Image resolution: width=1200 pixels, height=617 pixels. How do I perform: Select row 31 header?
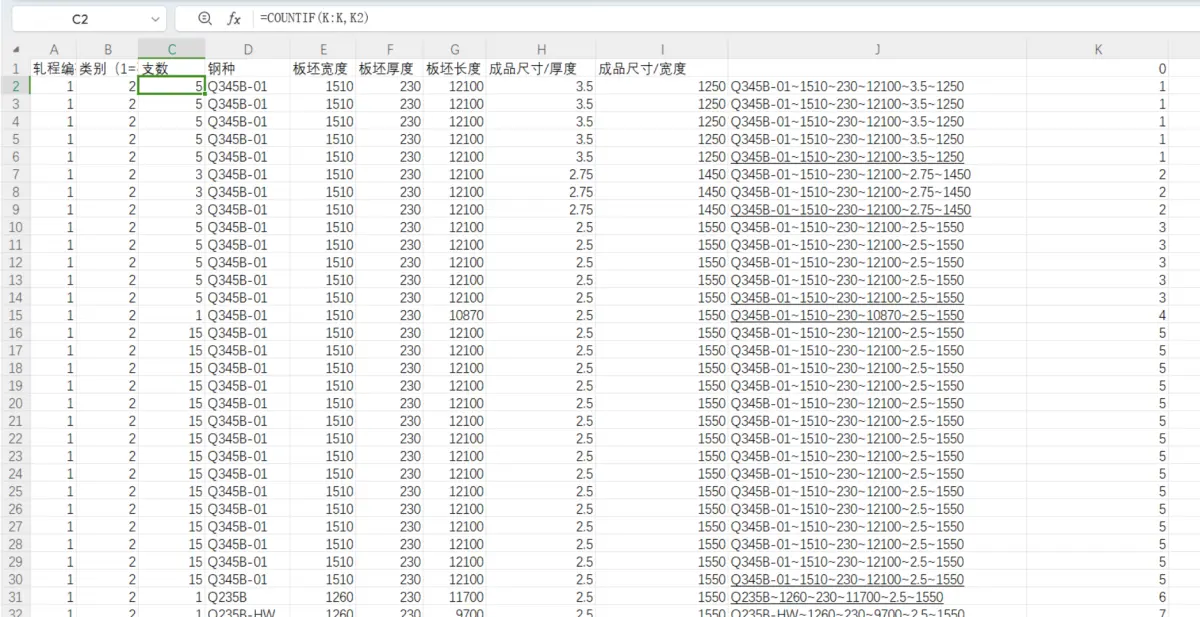(15, 597)
